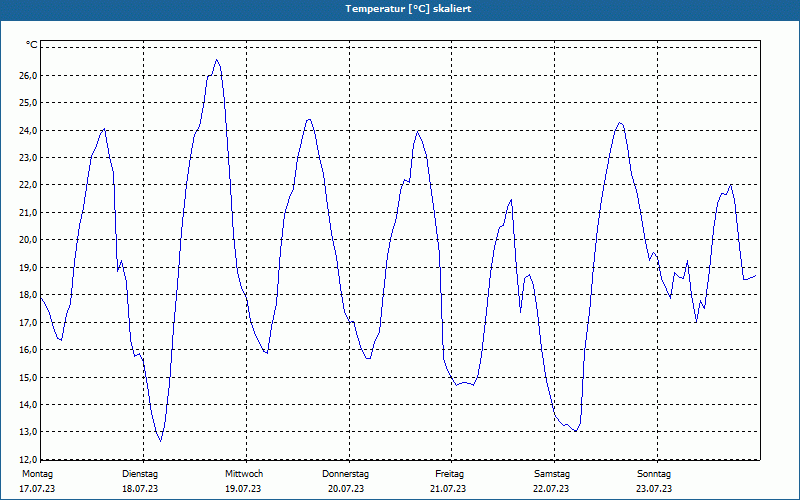800x500 pixels.
Task: Select the 22,0 y-axis value
Action: (x=29, y=185)
